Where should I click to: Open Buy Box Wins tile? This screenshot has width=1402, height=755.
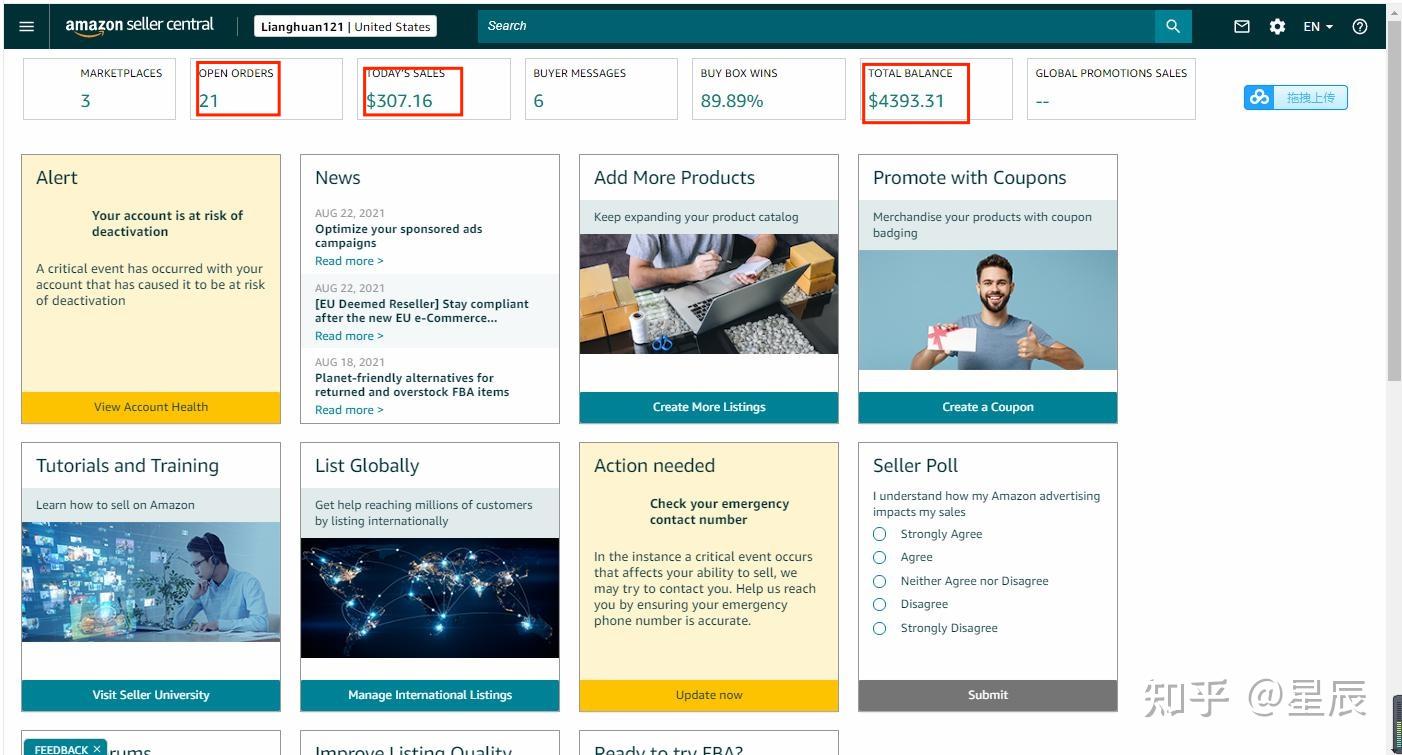pos(768,89)
